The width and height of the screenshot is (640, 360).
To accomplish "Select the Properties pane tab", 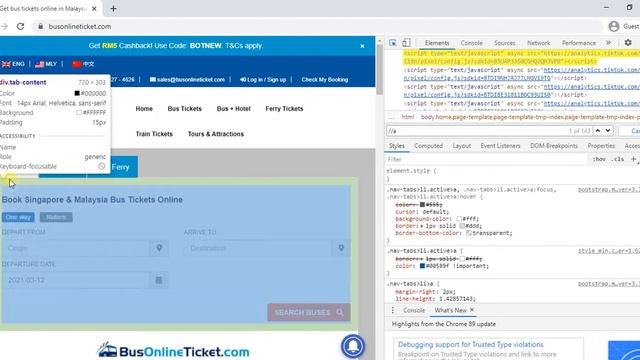I will pyautogui.click(x=601, y=146).
